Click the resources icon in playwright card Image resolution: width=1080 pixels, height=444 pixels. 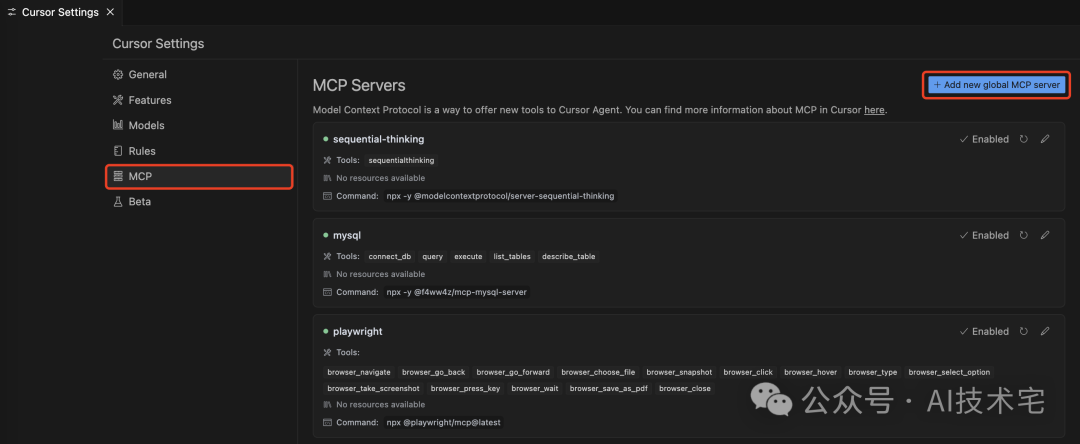pyautogui.click(x=327, y=404)
